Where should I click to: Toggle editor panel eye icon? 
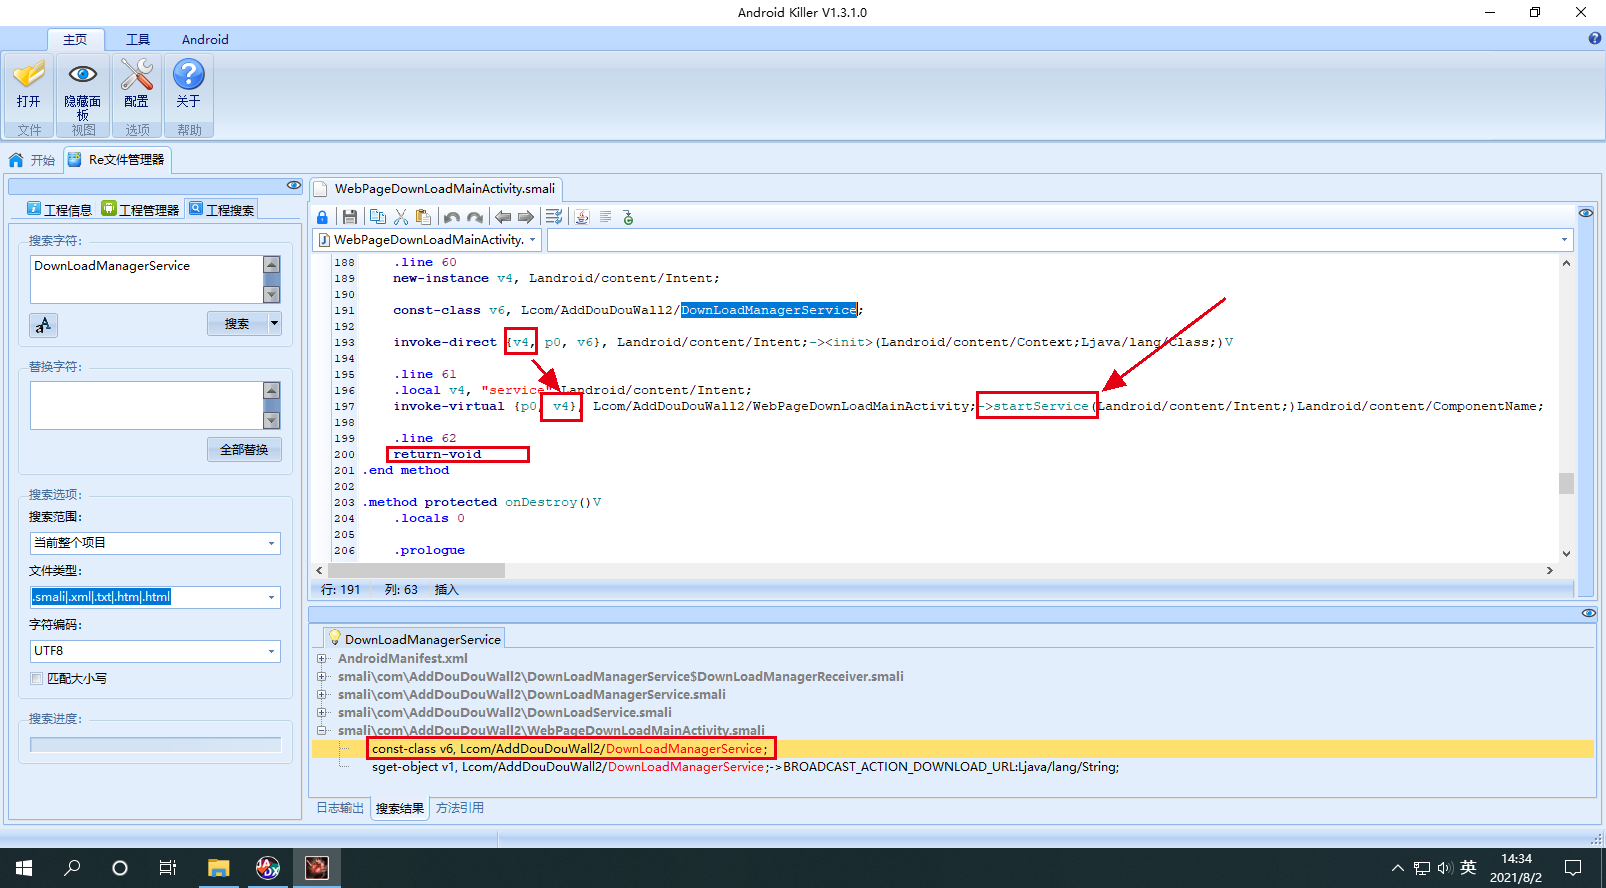tap(1586, 213)
